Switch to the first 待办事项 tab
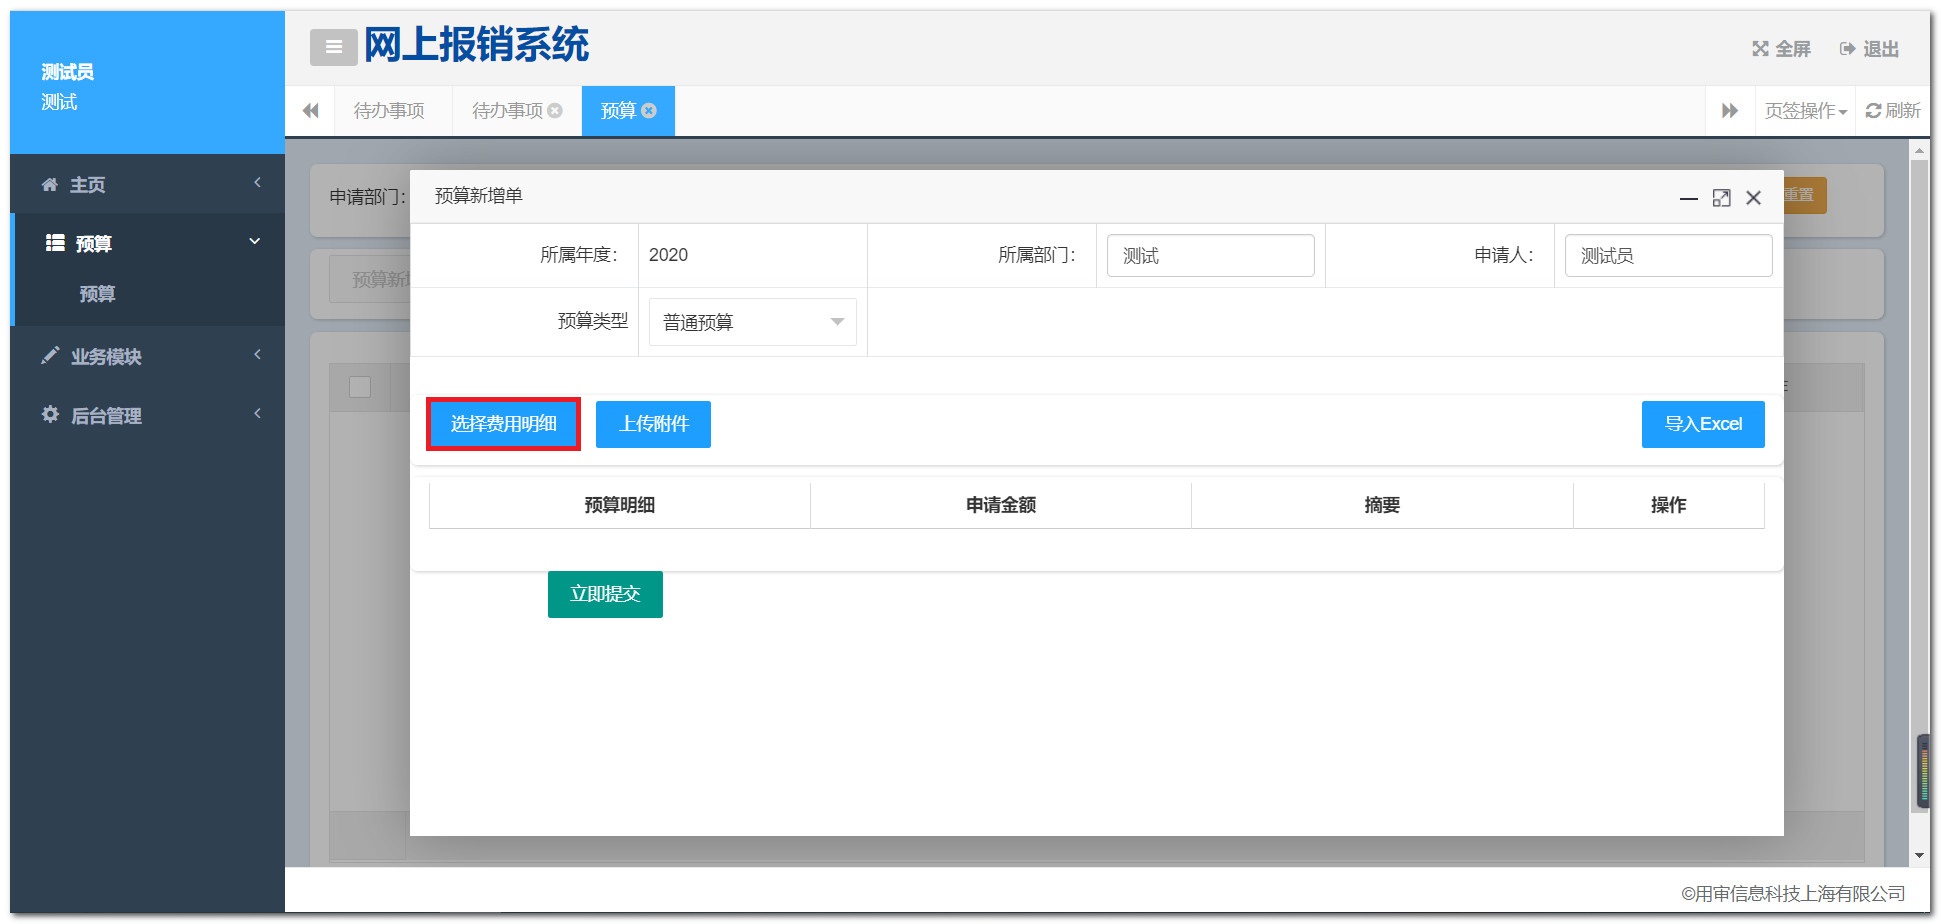 389,111
